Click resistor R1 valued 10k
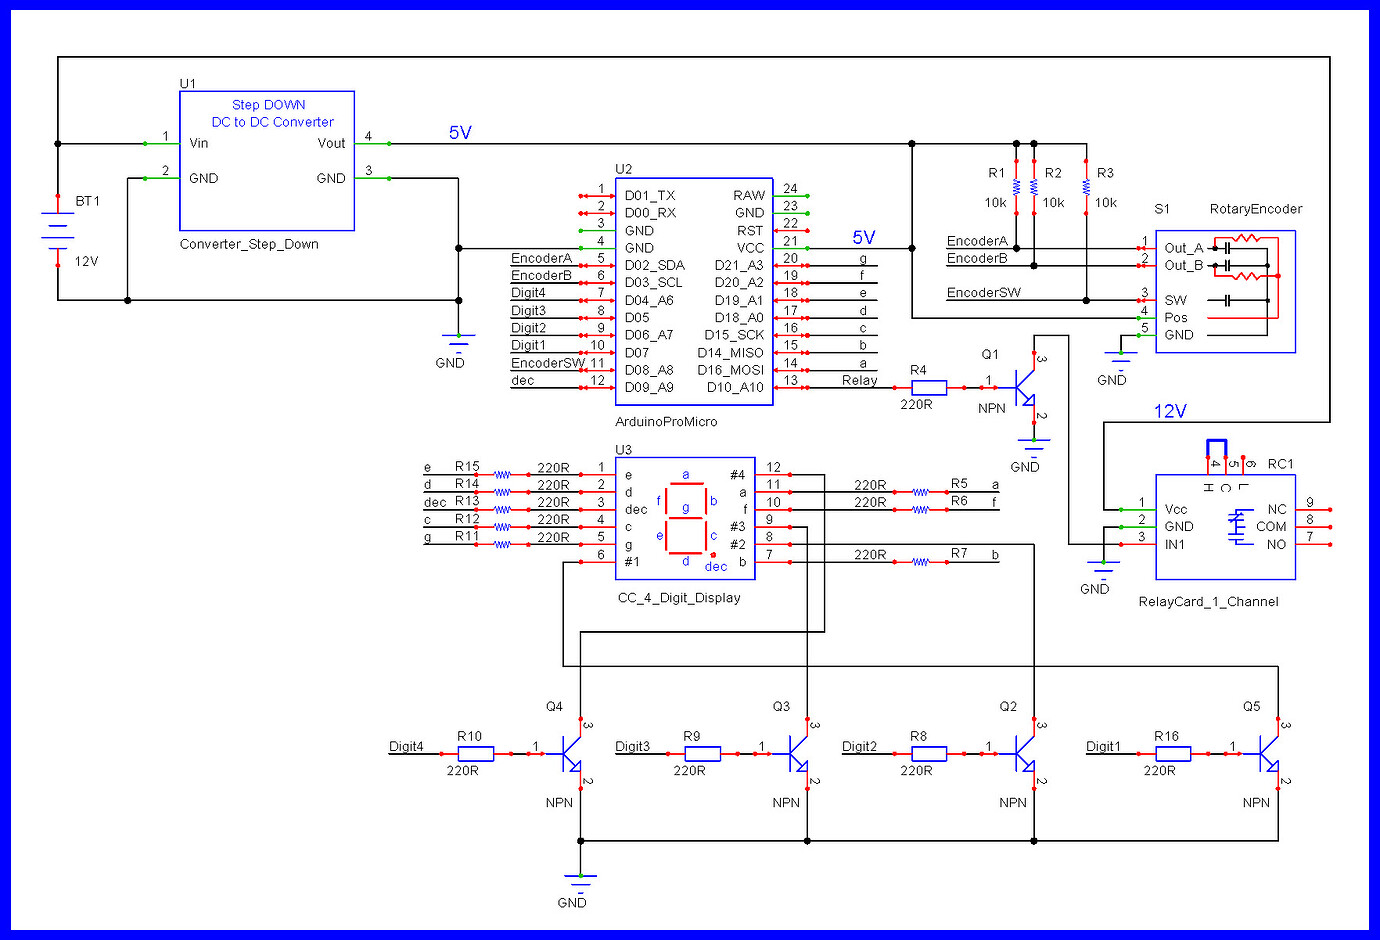 [x=1015, y=186]
